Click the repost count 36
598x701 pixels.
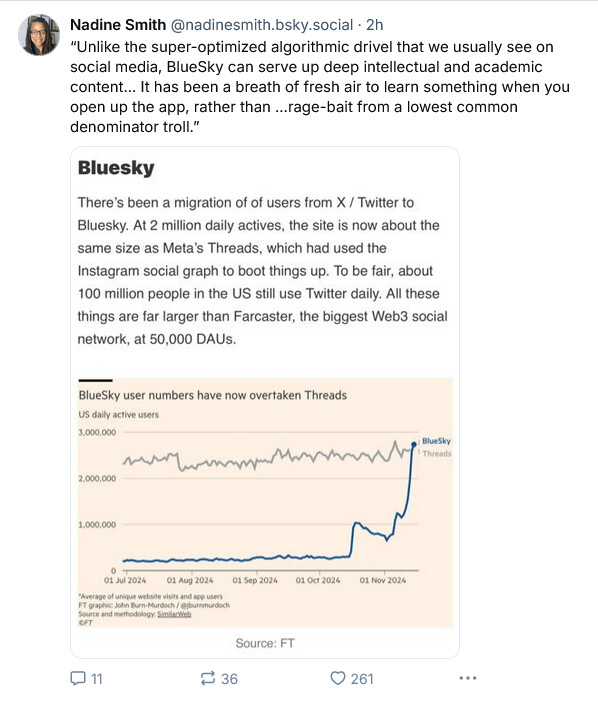tap(229, 679)
